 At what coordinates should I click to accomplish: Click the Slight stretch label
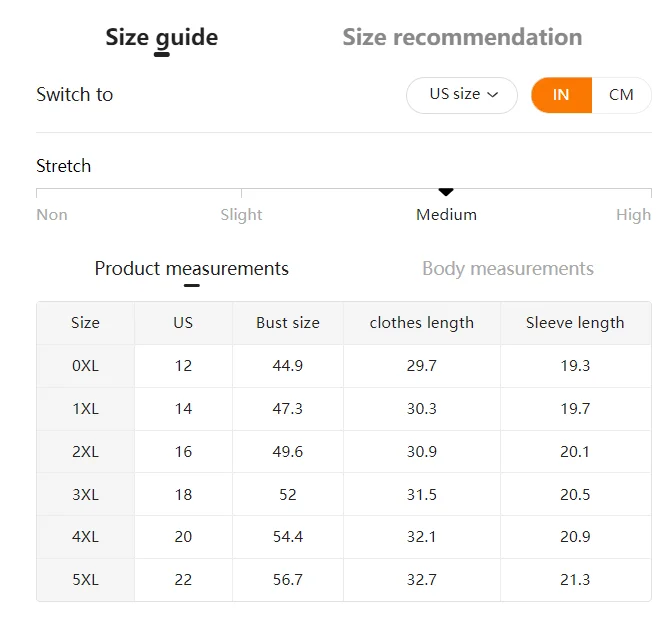[241, 215]
